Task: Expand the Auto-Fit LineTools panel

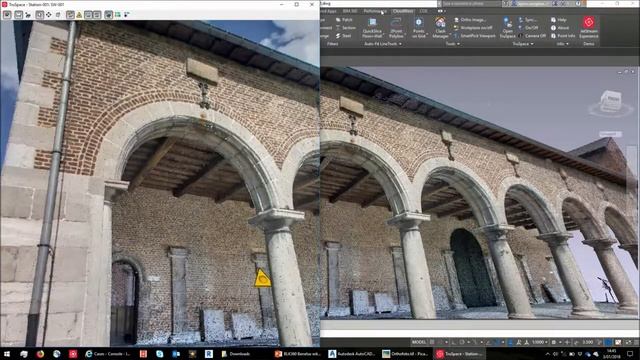Action: pyautogui.click(x=382, y=44)
